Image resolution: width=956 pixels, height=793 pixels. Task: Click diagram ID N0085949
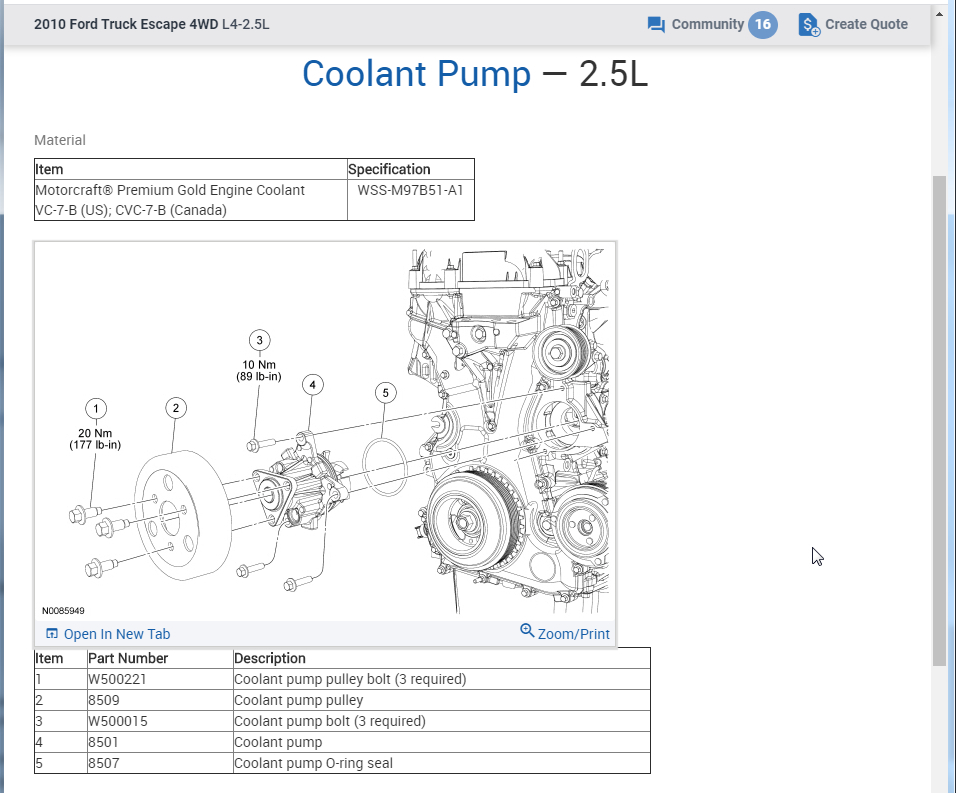(63, 611)
